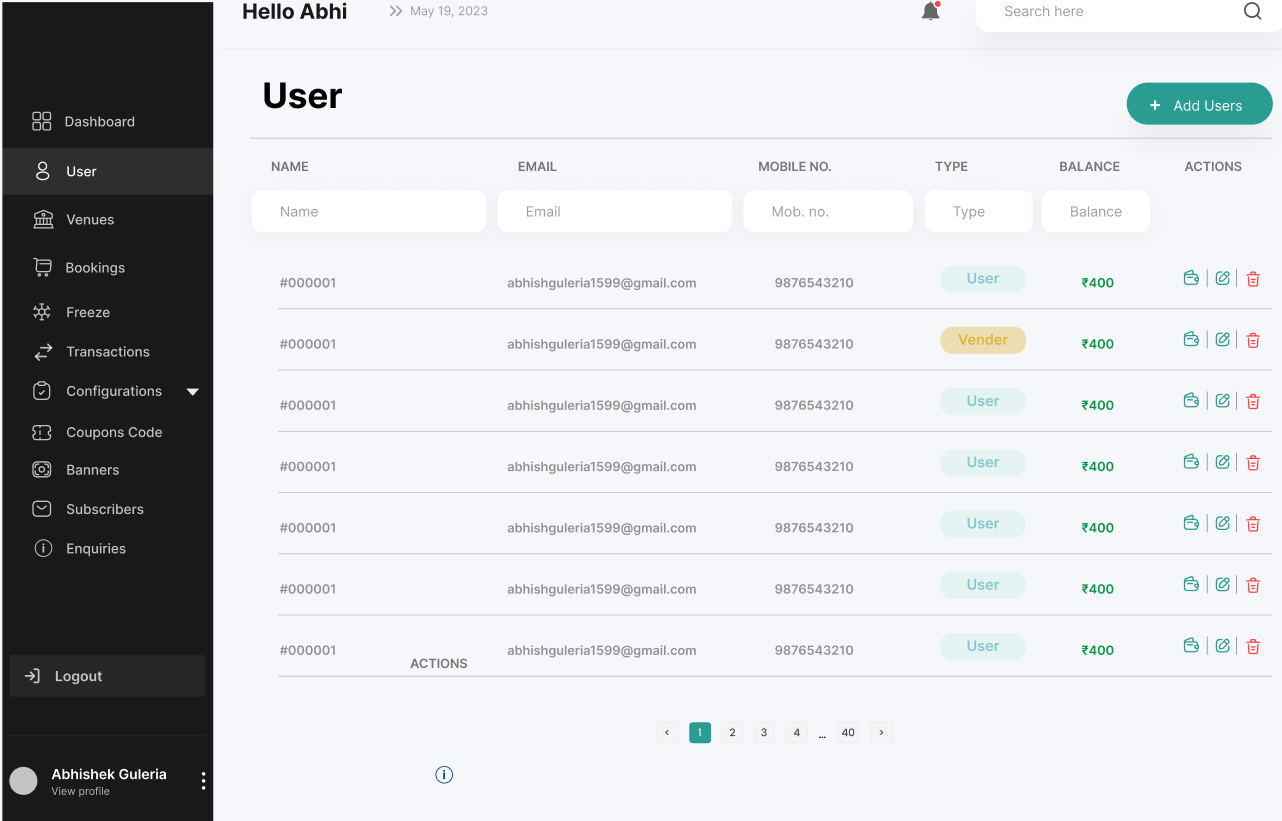Viewport: 1282px width, 821px height.
Task: Open the Bookings page
Action: coord(94,267)
